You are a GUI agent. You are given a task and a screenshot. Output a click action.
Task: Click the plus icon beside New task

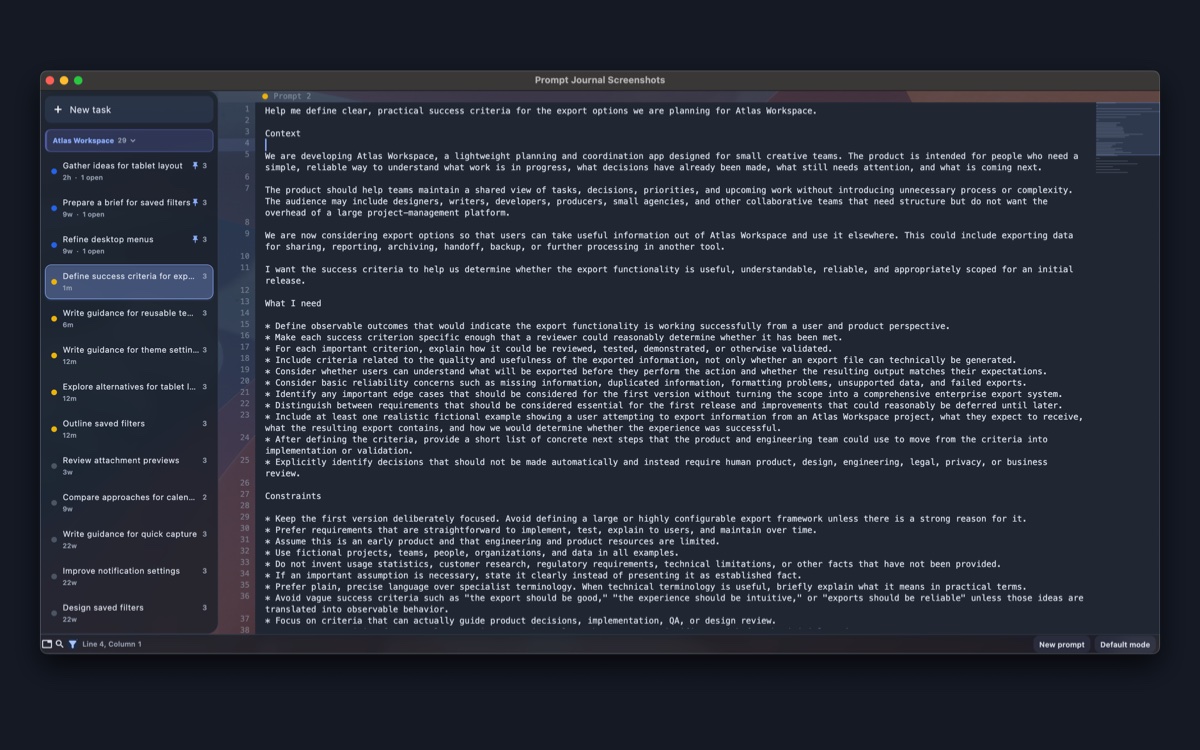[58, 110]
